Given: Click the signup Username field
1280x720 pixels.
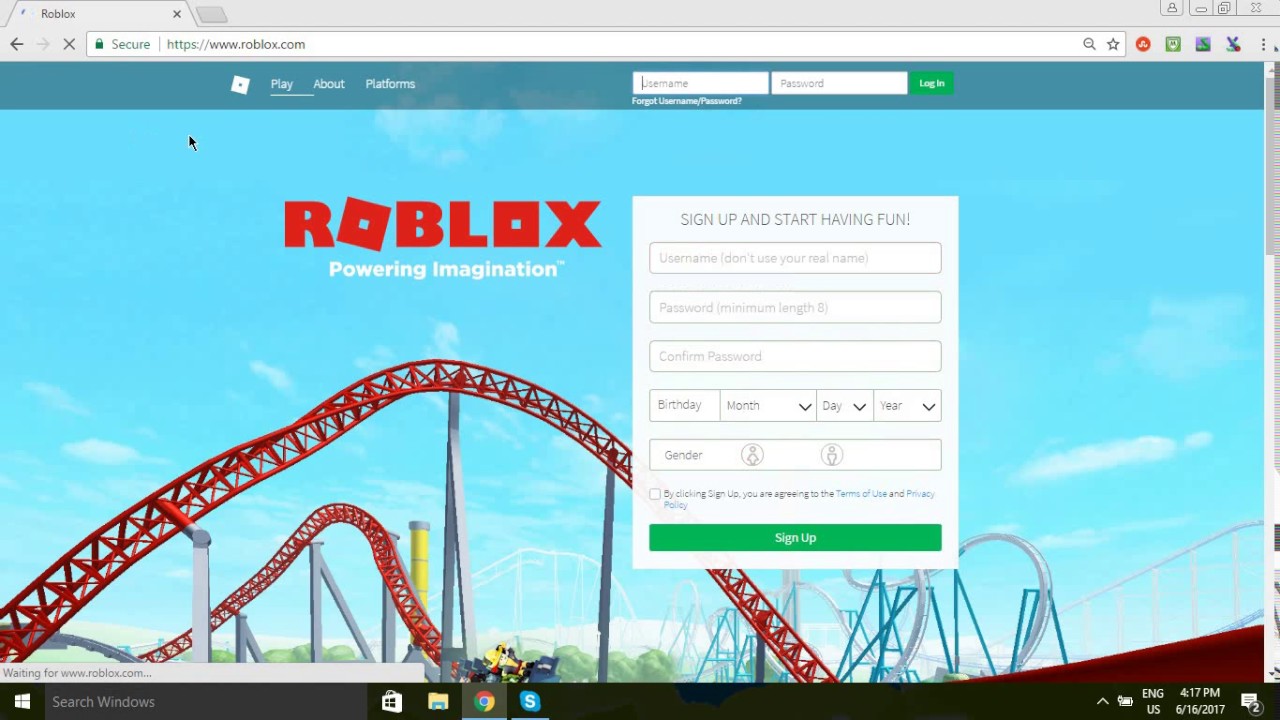Looking at the screenshot, I should [795, 258].
